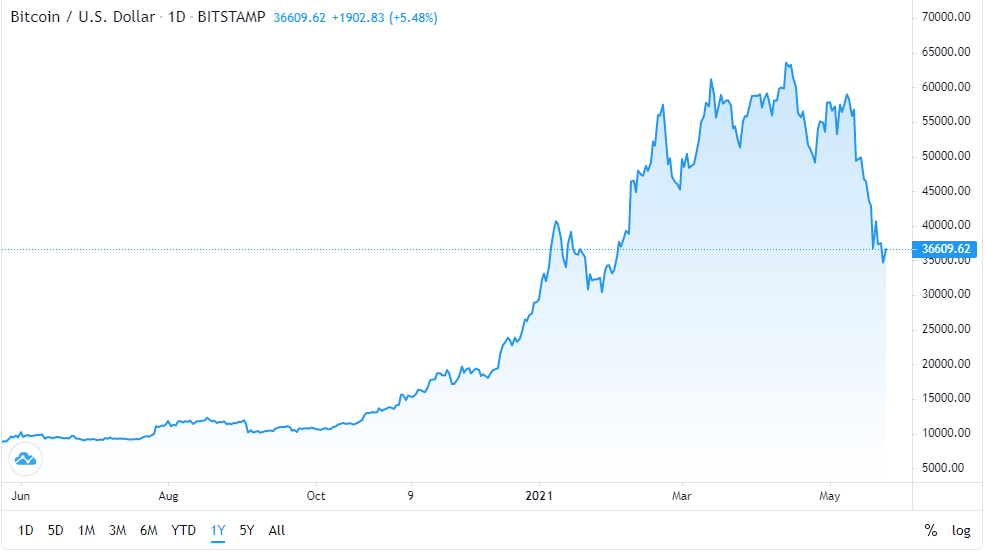This screenshot has width=985, height=553.
Task: Enable the log scale toggle
Action: 961,530
